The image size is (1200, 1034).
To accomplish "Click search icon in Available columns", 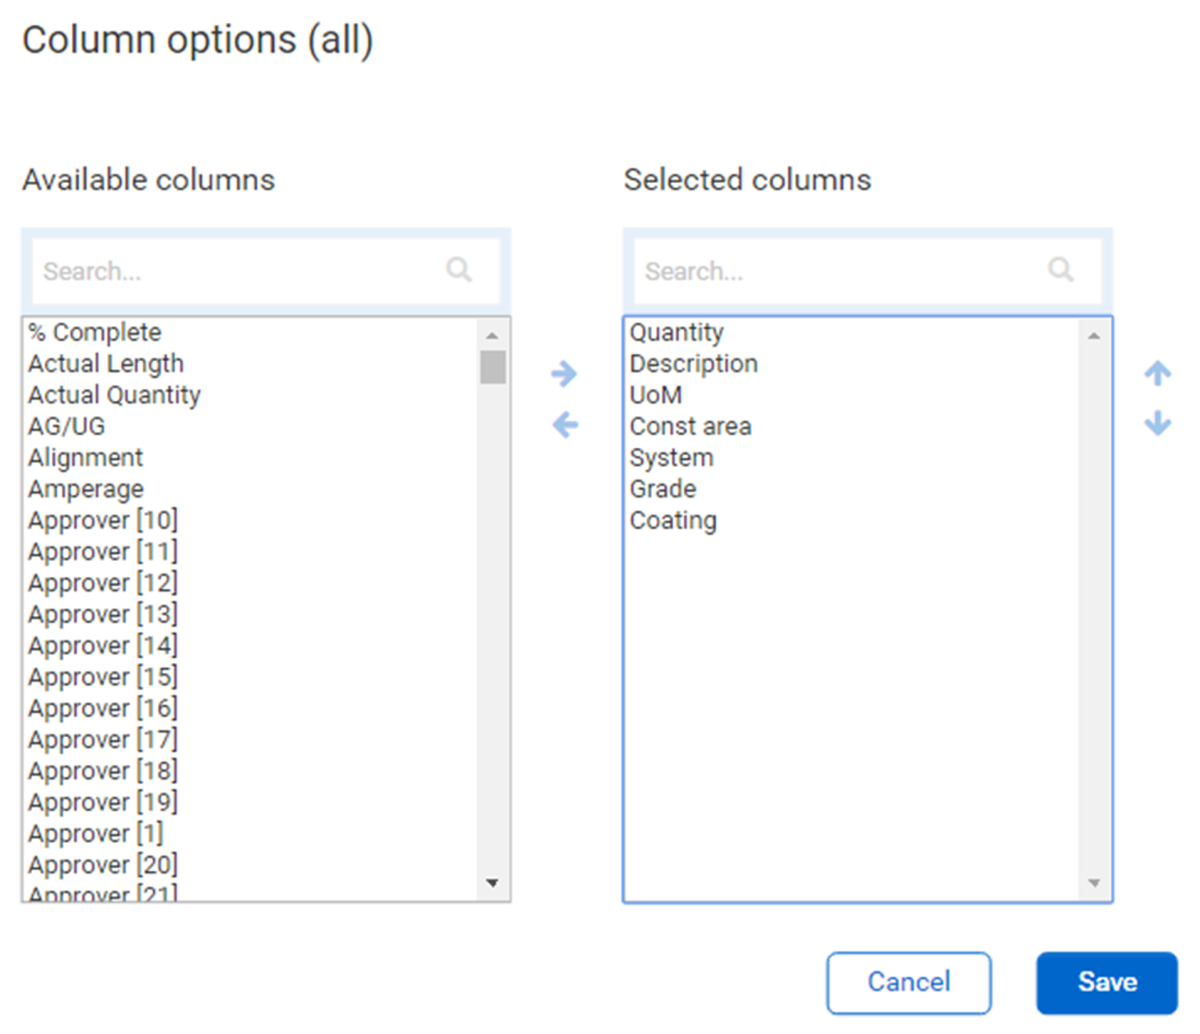I will (x=459, y=270).
